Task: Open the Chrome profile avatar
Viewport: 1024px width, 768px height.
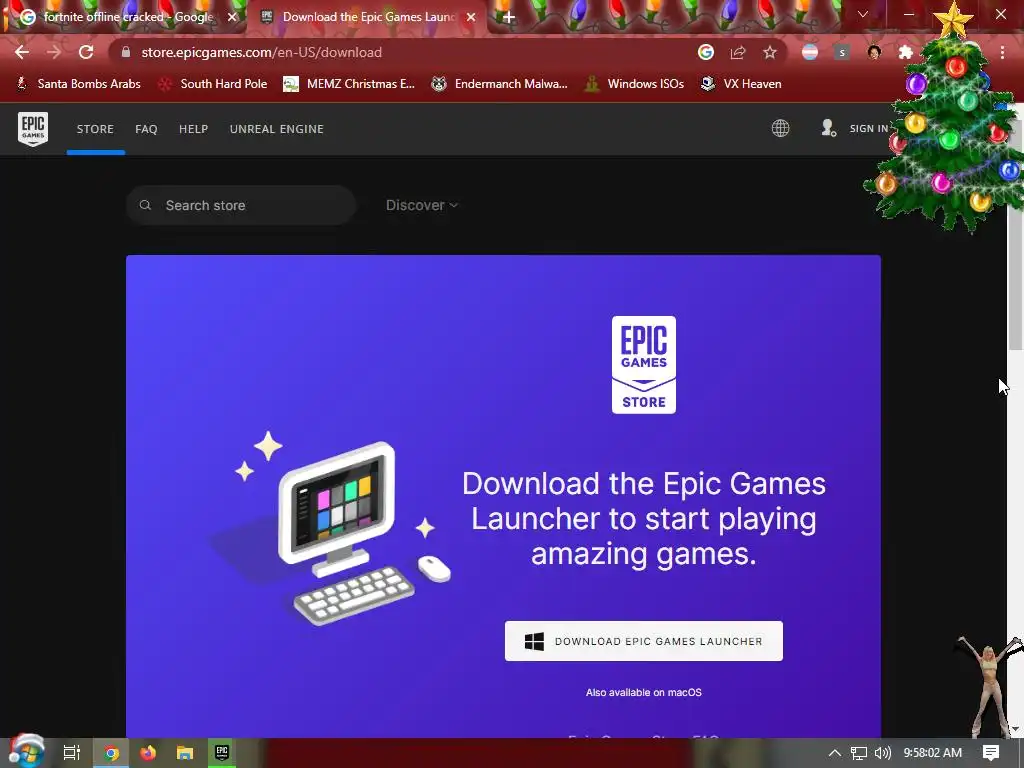Action: [874, 52]
